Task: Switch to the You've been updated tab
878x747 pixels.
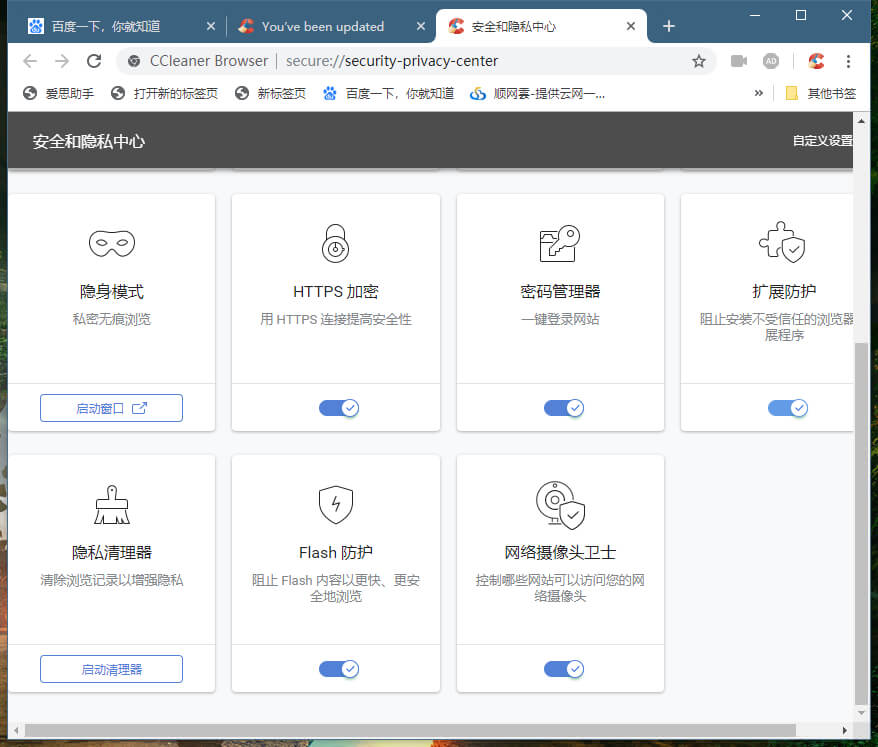Action: (330, 26)
